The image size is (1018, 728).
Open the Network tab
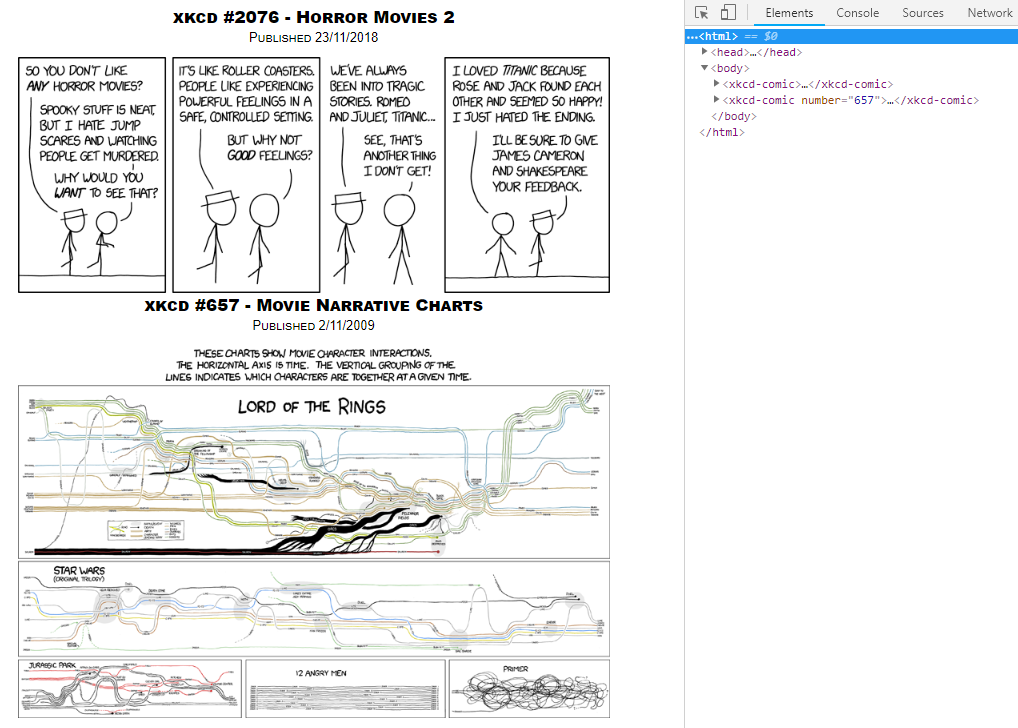click(x=989, y=13)
